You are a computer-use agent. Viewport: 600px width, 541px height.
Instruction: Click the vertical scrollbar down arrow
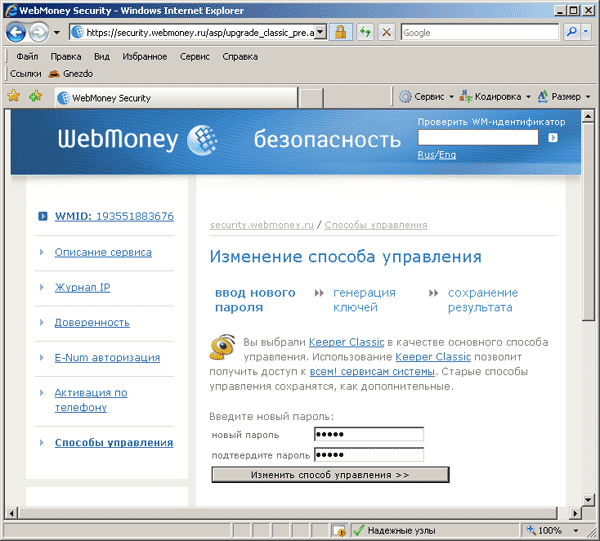point(588,499)
